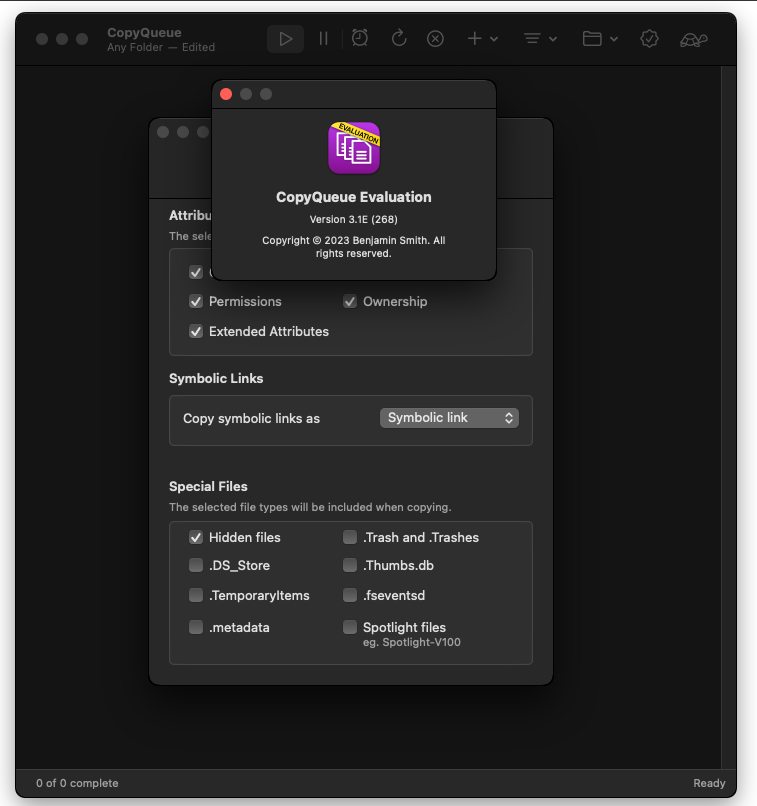757x806 pixels.
Task: Enable the .DS_Store checkbox
Action: tap(196, 565)
